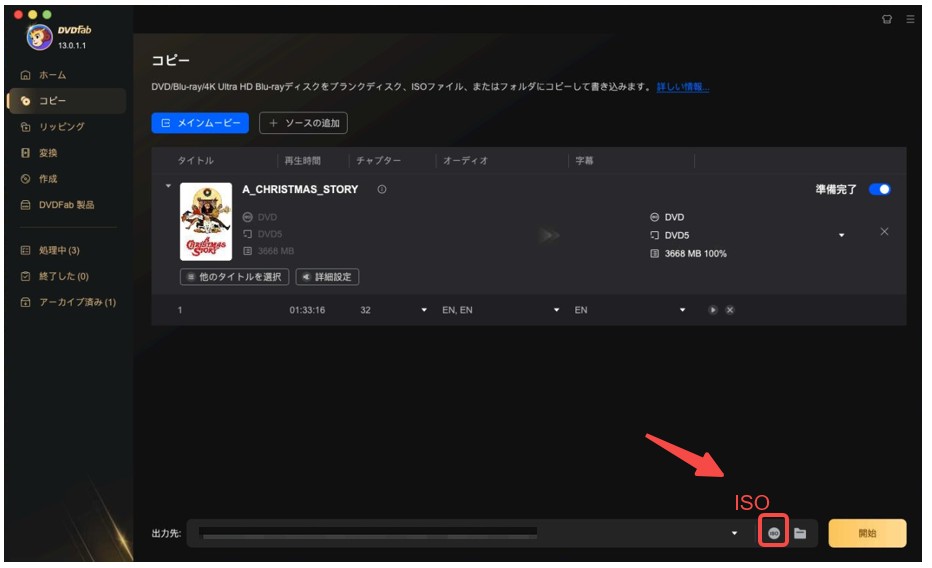The width and height of the screenshot is (932, 568).
Task: Open info icon beside A_CHRISTMAS_STORY
Action: click(x=382, y=189)
